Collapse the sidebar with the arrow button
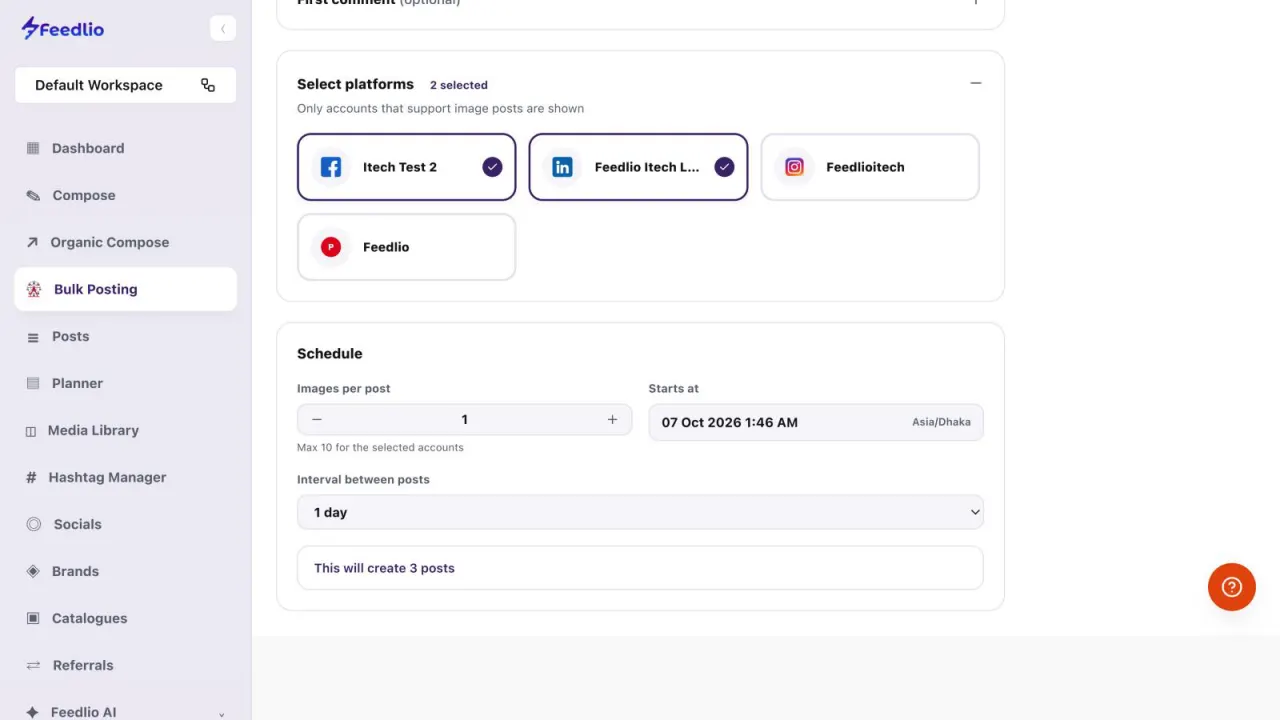This screenshot has width=1280, height=720. click(223, 29)
